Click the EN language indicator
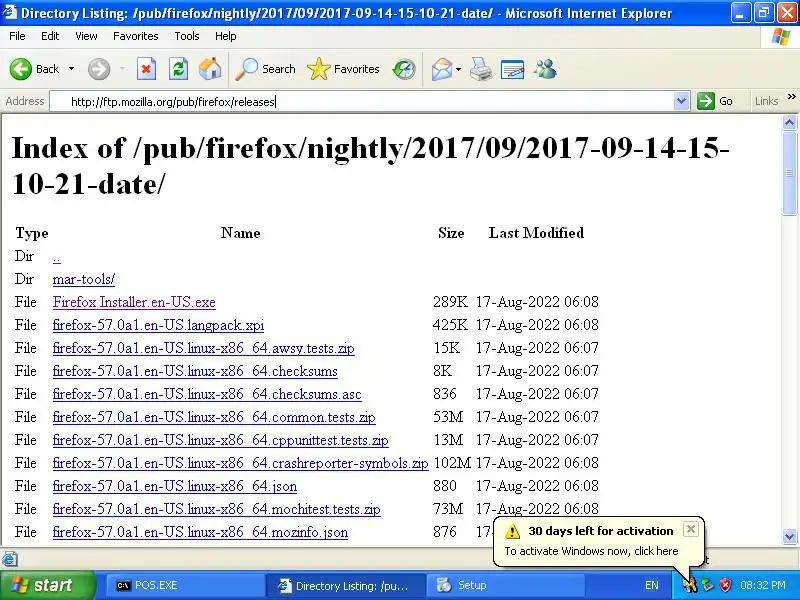 652,585
